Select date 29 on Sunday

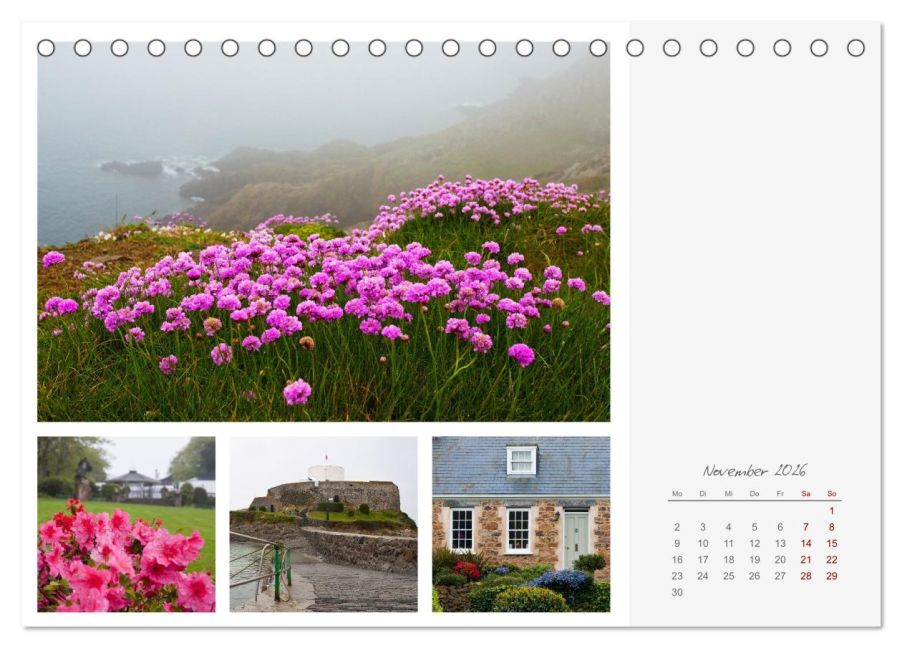point(832,576)
